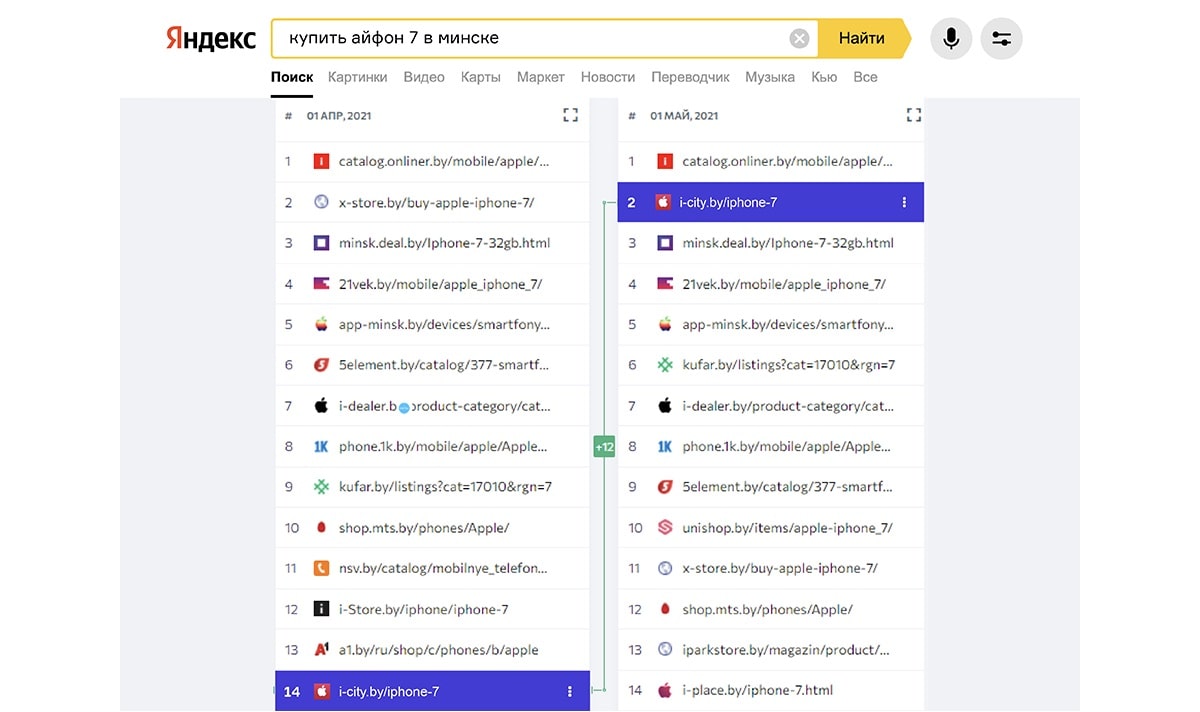Click the nsv.by orange favicon
This screenshot has height=712, width=1200.
321,568
